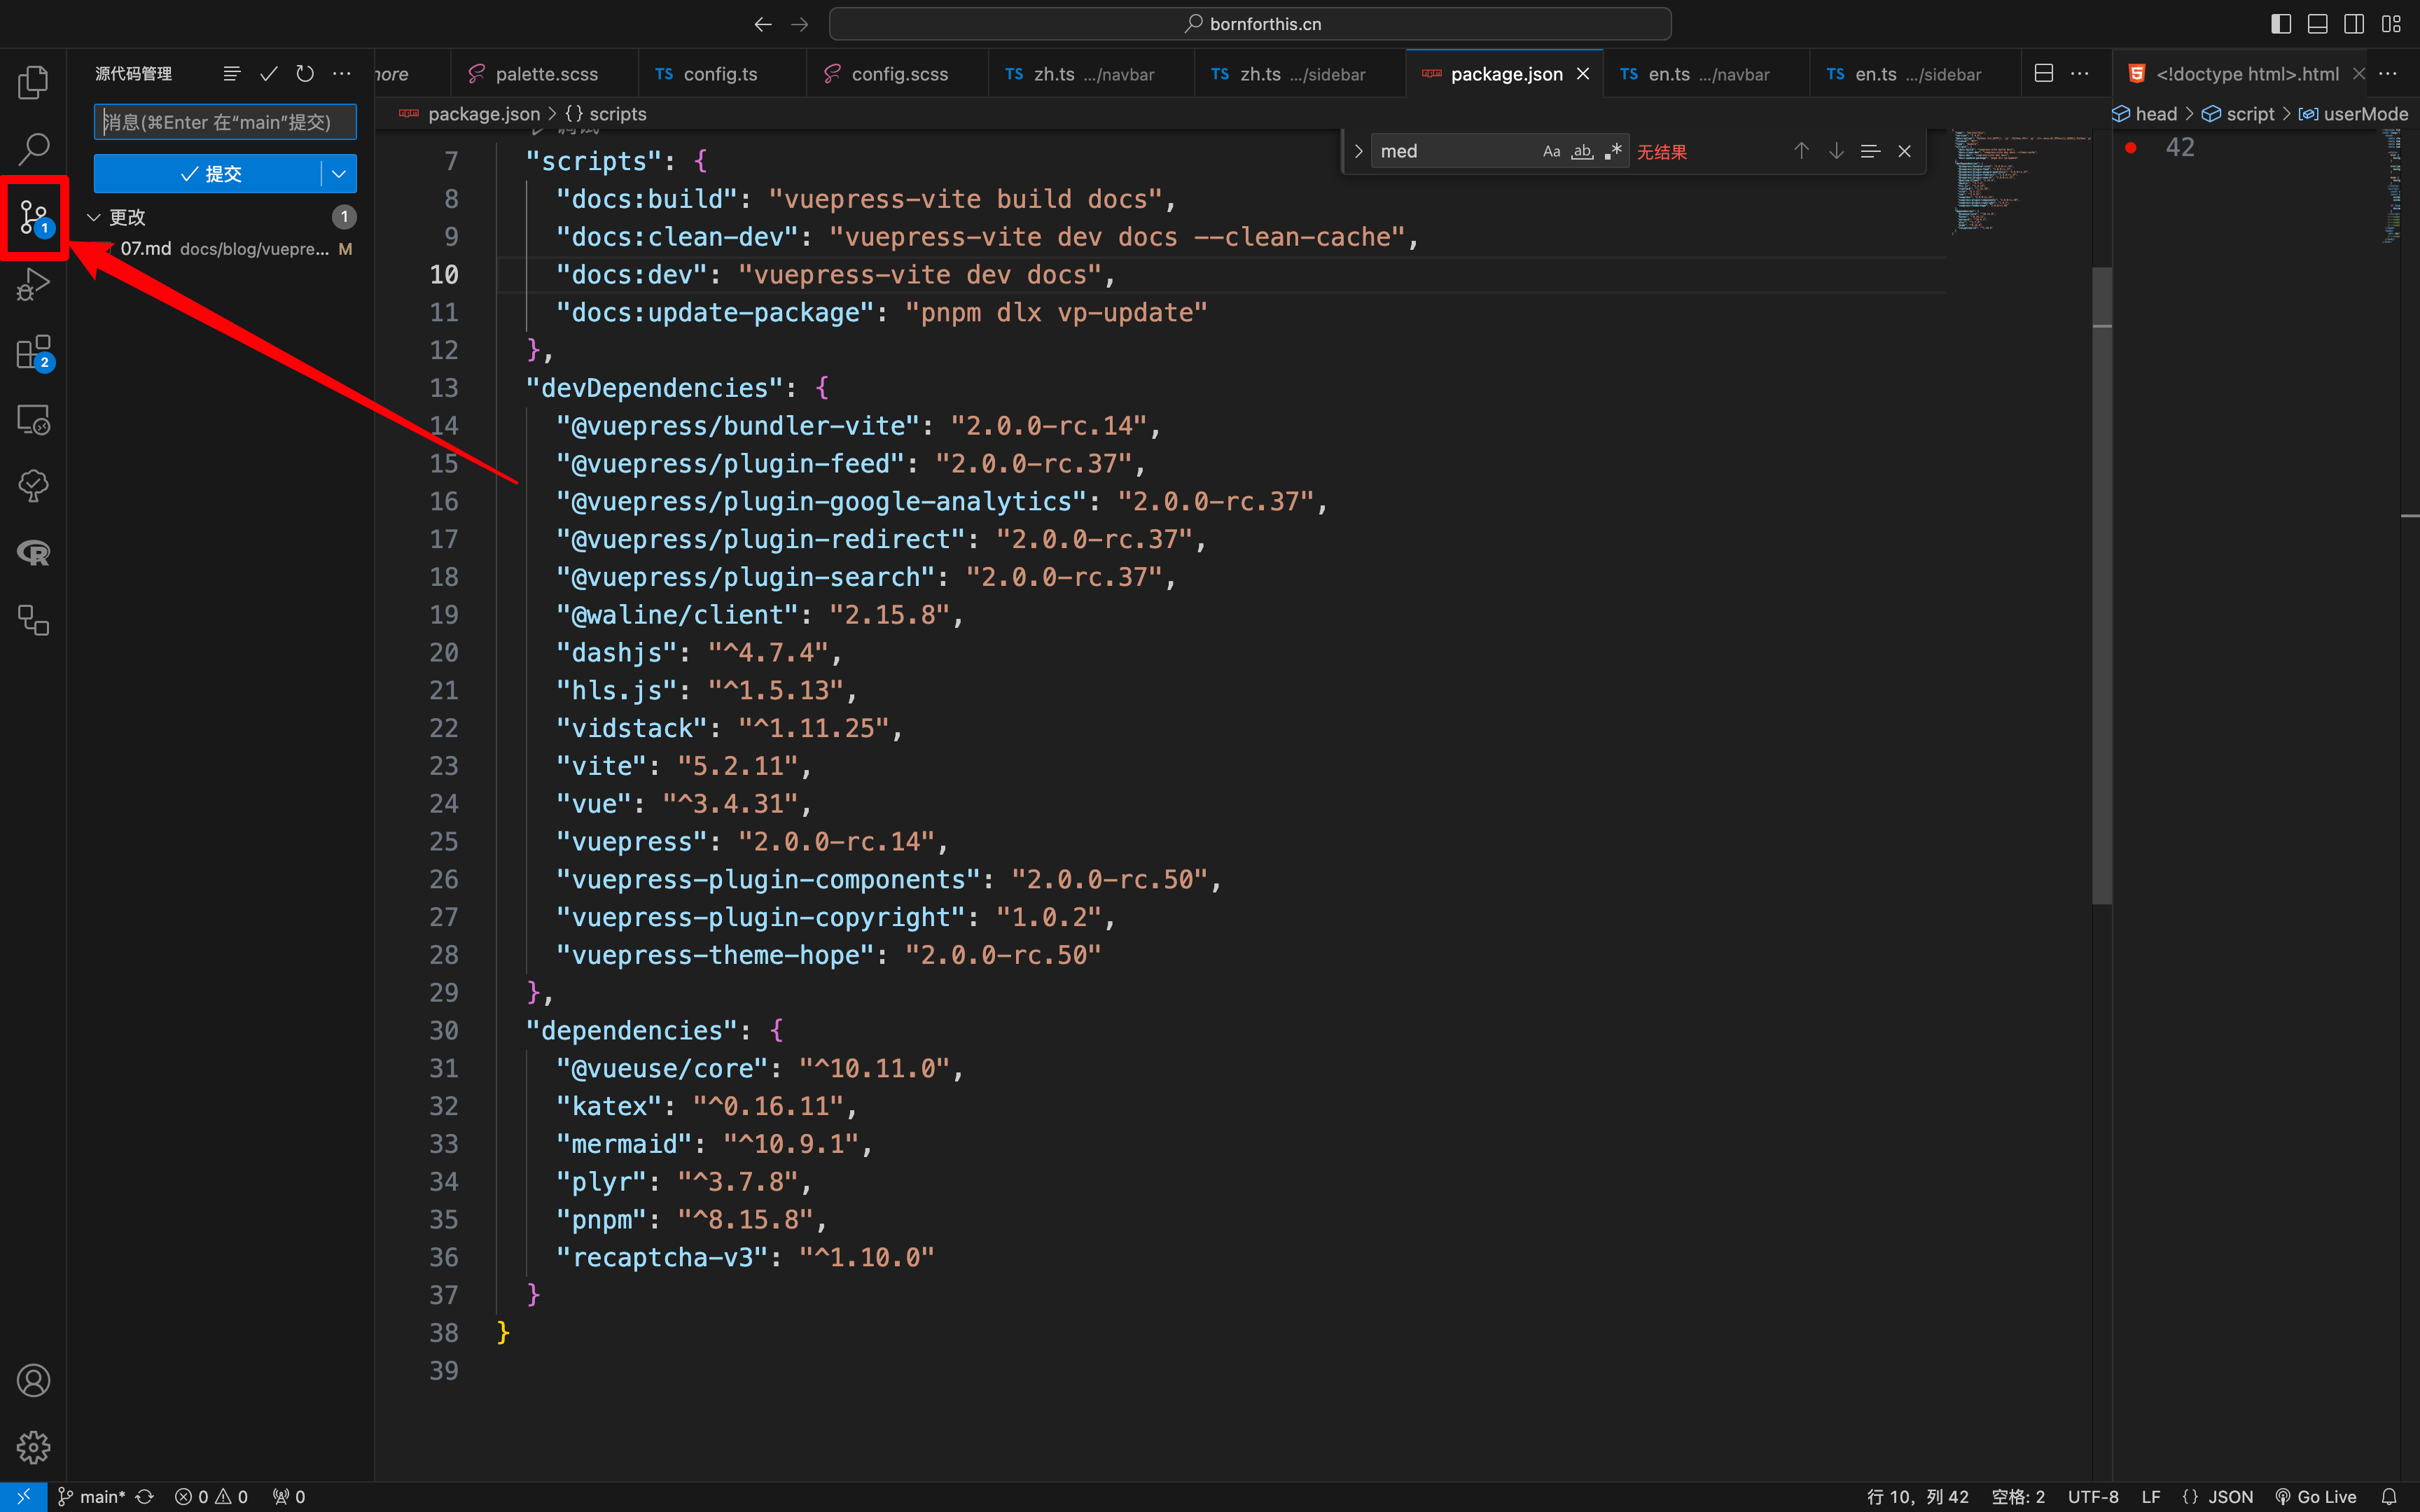Toggle match case in find widget
Viewport: 2420px width, 1512px height.
pyautogui.click(x=1551, y=151)
